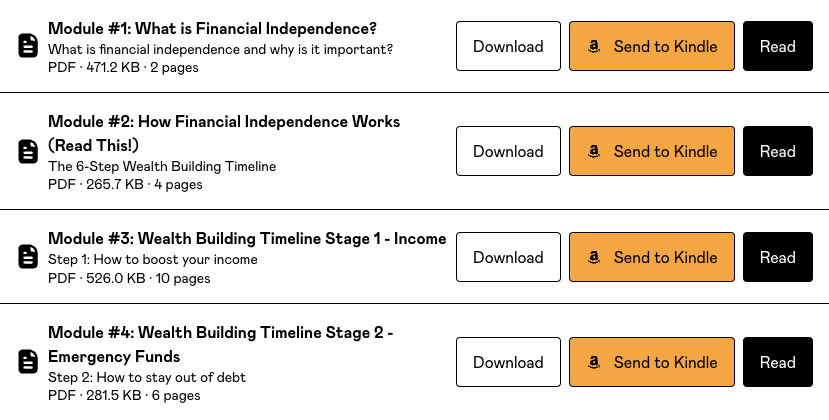
Task: Select Module #3 Wealth Building Timeline Stage 1 title
Action: tap(246, 239)
